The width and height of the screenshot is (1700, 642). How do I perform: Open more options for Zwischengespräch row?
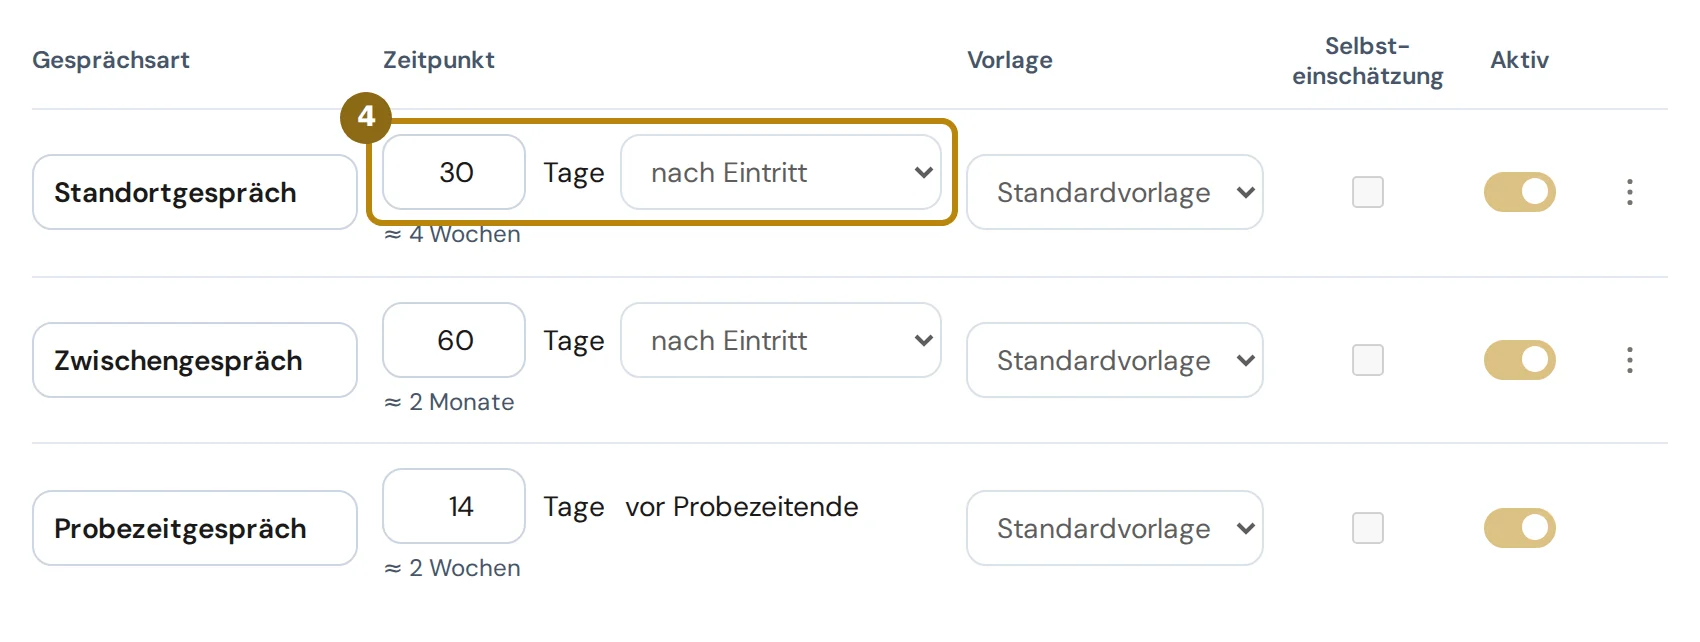[x=1630, y=360]
